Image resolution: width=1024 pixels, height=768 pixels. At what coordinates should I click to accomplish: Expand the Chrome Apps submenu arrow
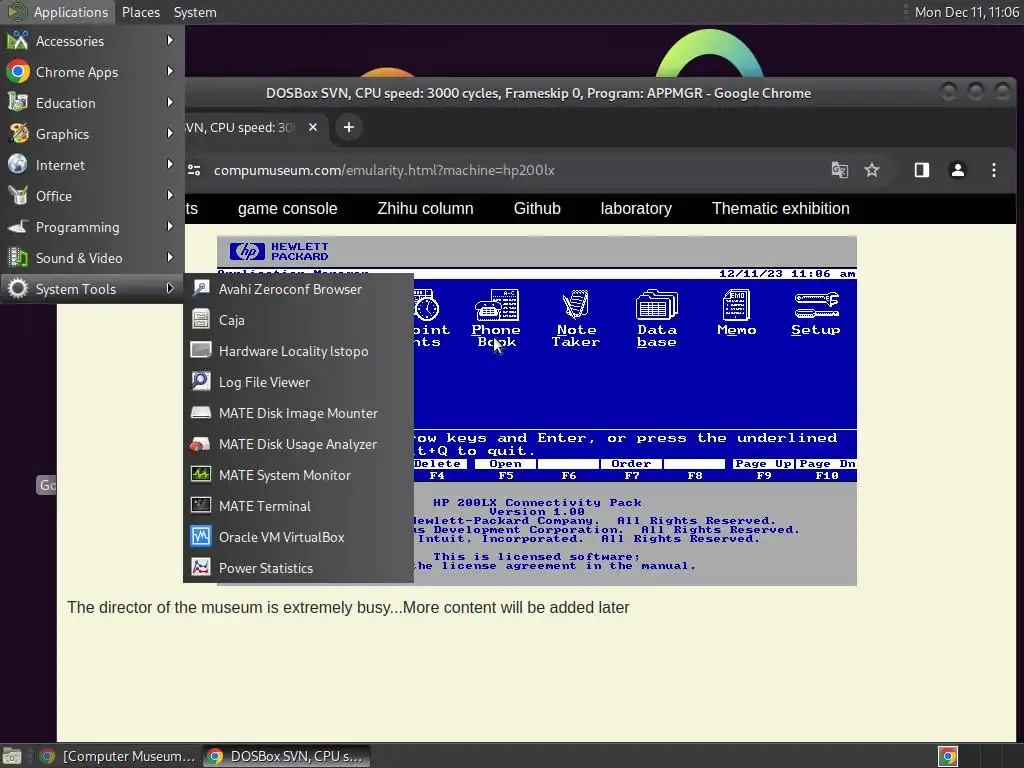(170, 71)
